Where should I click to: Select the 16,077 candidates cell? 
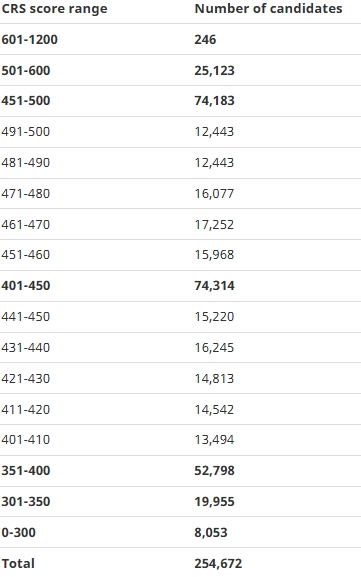click(214, 194)
